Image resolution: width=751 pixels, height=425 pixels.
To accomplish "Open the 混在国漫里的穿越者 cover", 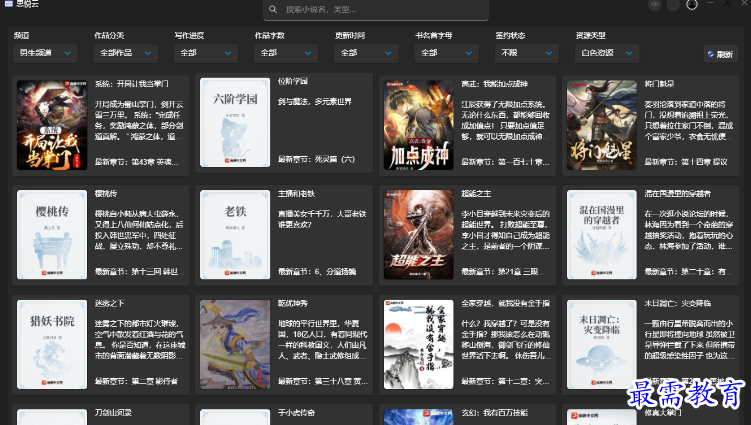I will pos(602,234).
